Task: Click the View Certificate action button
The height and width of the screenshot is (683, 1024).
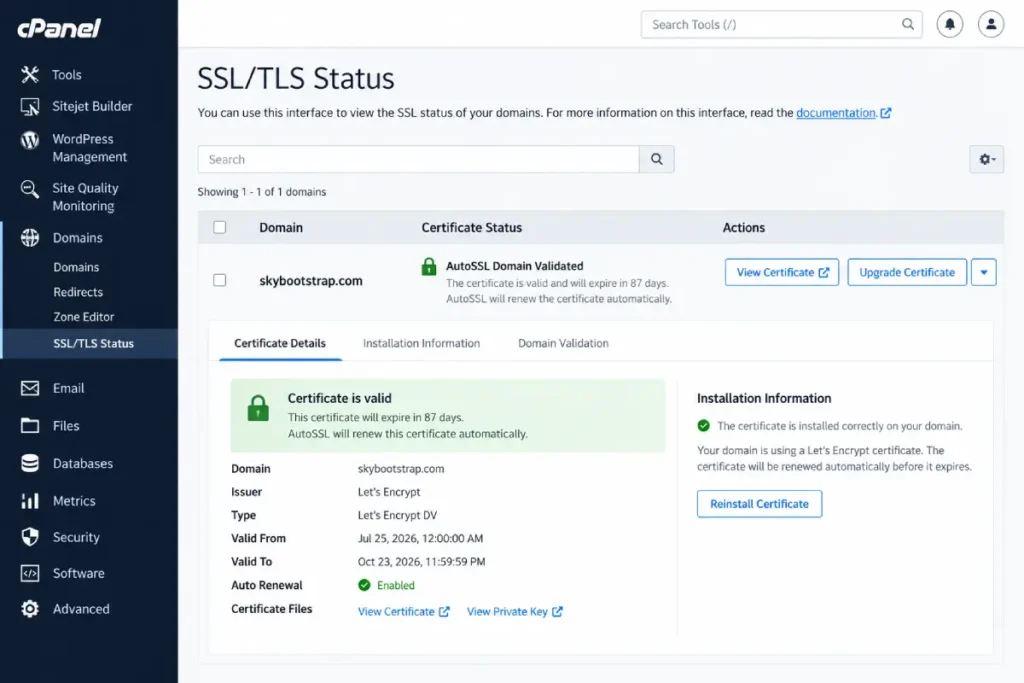Action: point(782,272)
